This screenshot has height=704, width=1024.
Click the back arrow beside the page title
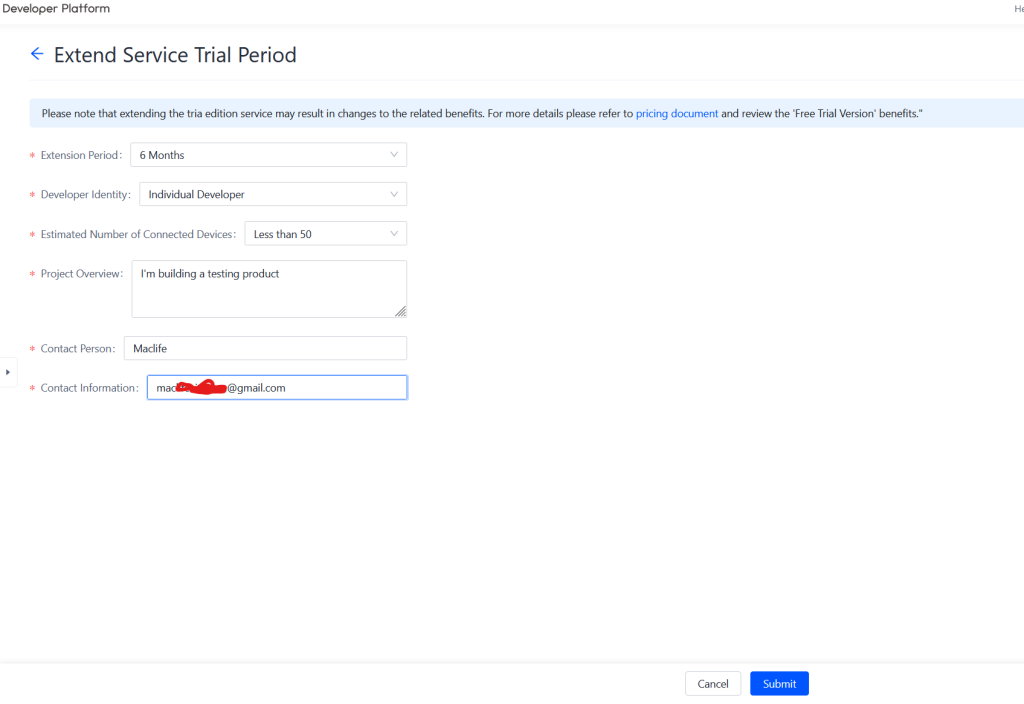37,54
